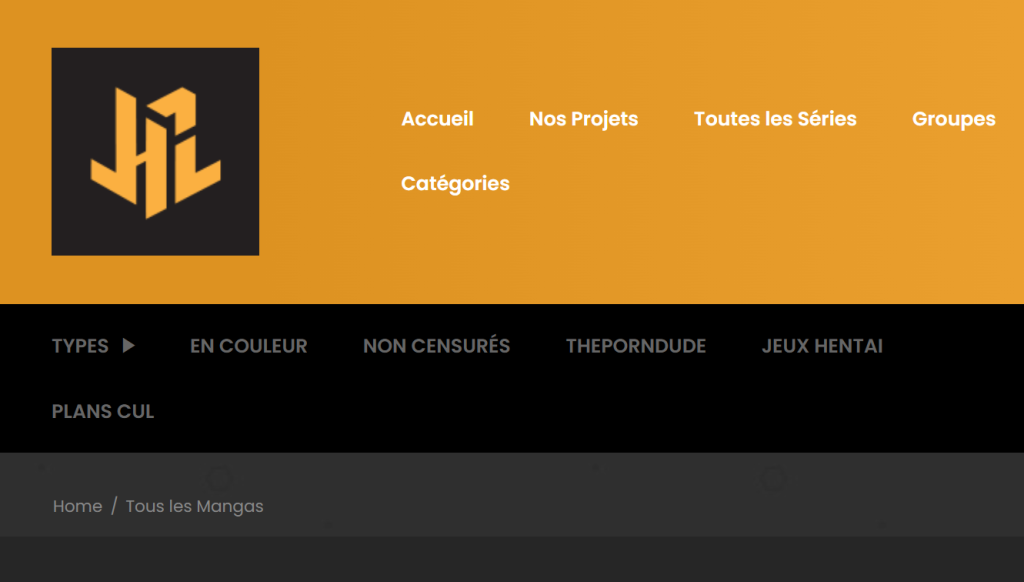Click the word Séries in the header
This screenshot has height=582, width=1024.
[827, 119]
